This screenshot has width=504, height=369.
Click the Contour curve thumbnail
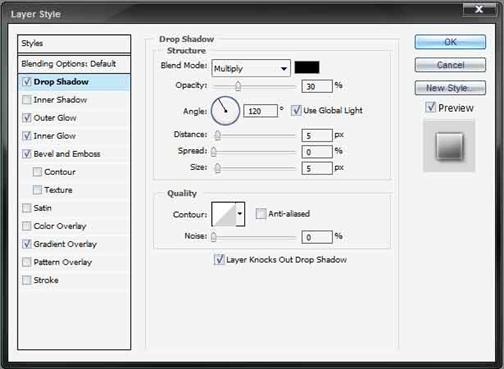pyautogui.click(x=224, y=214)
